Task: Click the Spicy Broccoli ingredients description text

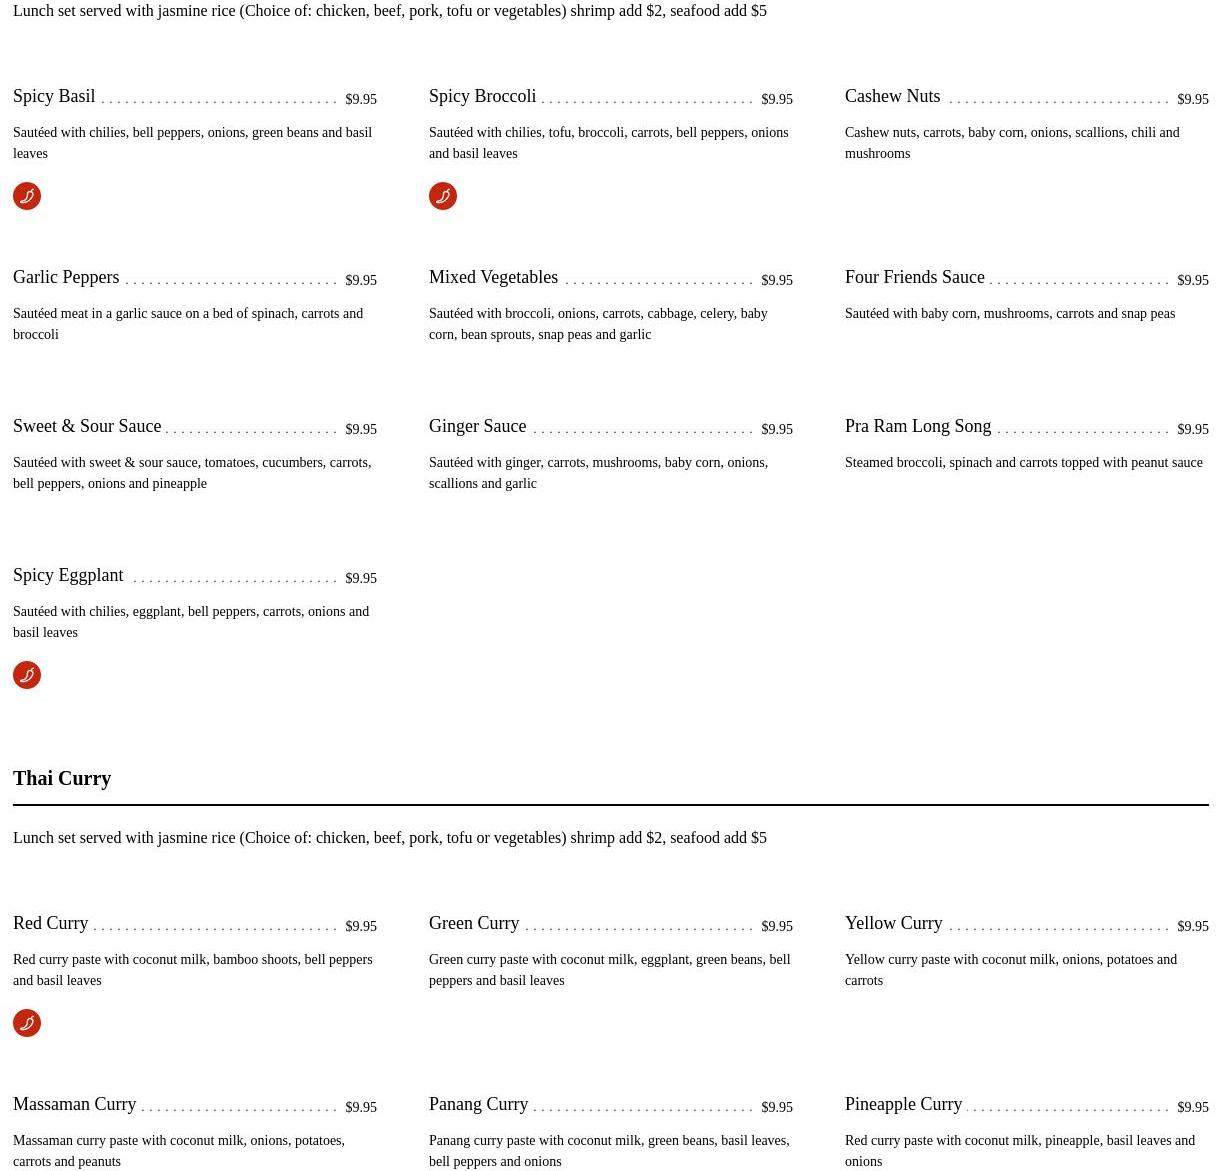Action: [608, 143]
